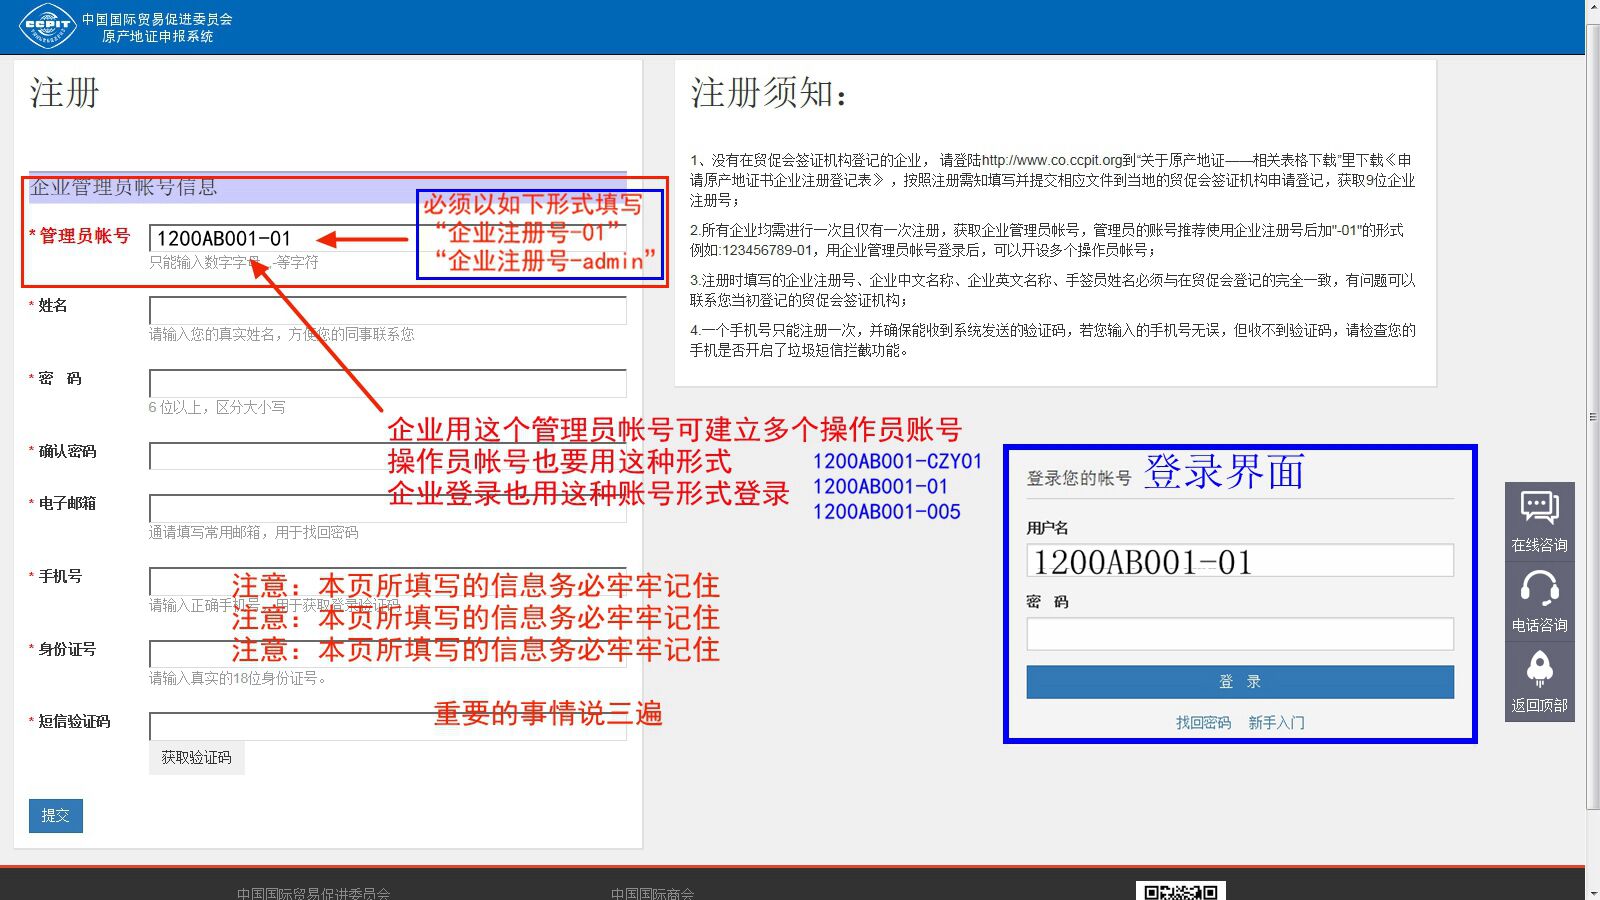
Task: Click the CCPIT logo in header
Action: [x=47, y=26]
